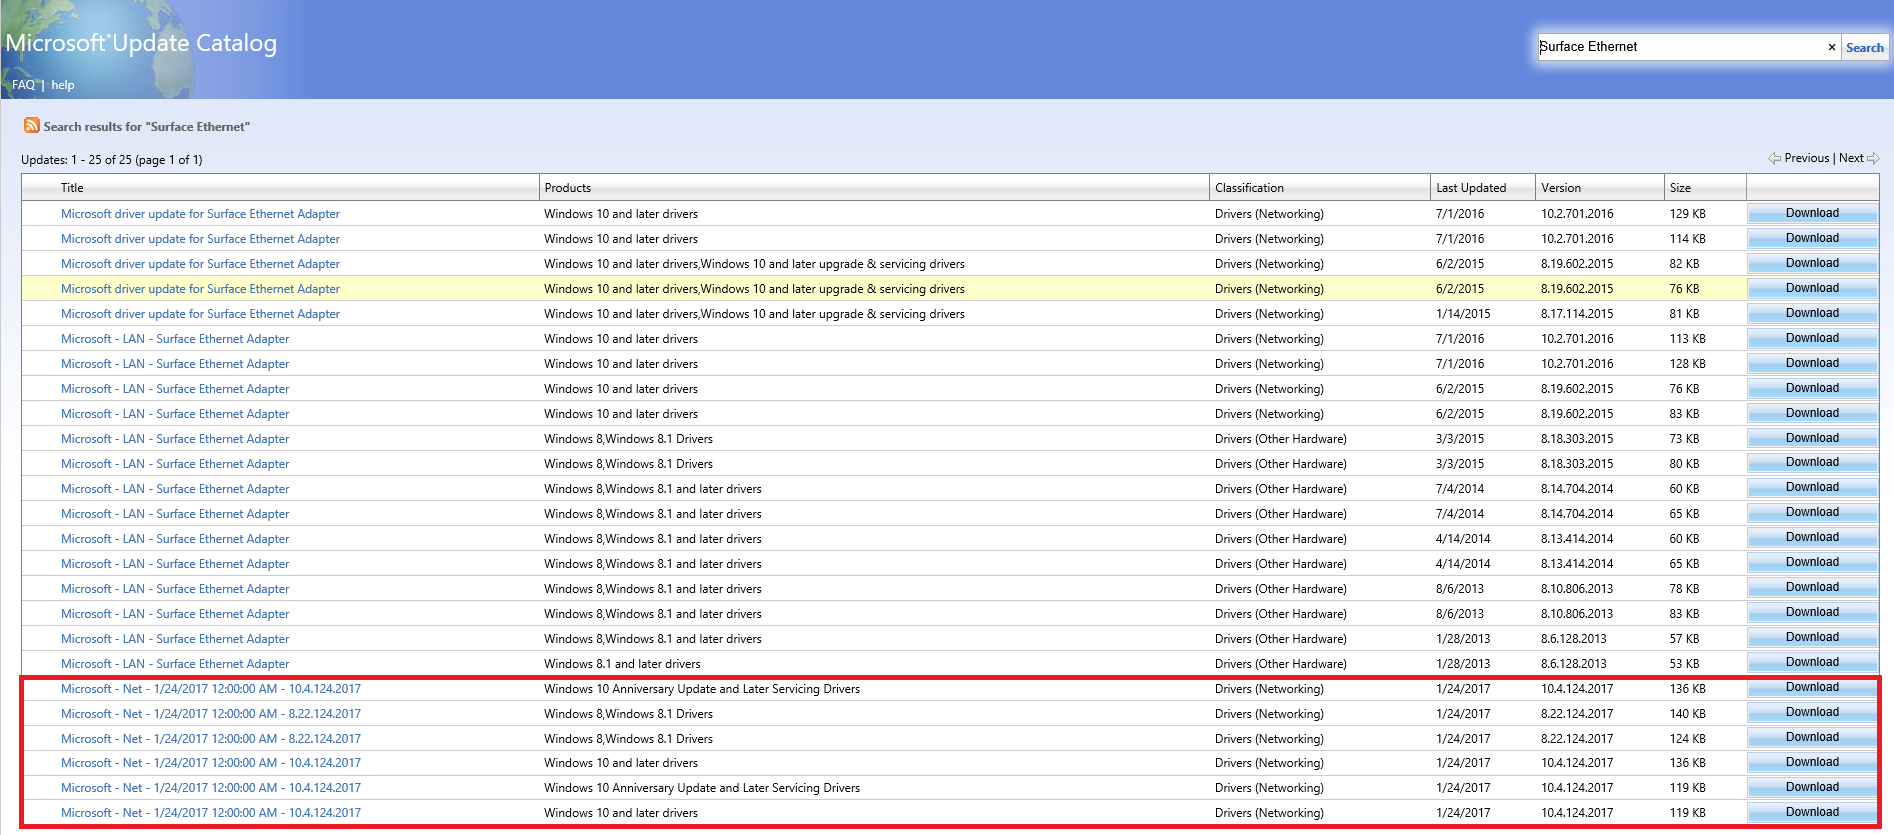Viewport: 1894px width, 835px height.
Task: Go to the Next results page
Action: click(x=1851, y=158)
